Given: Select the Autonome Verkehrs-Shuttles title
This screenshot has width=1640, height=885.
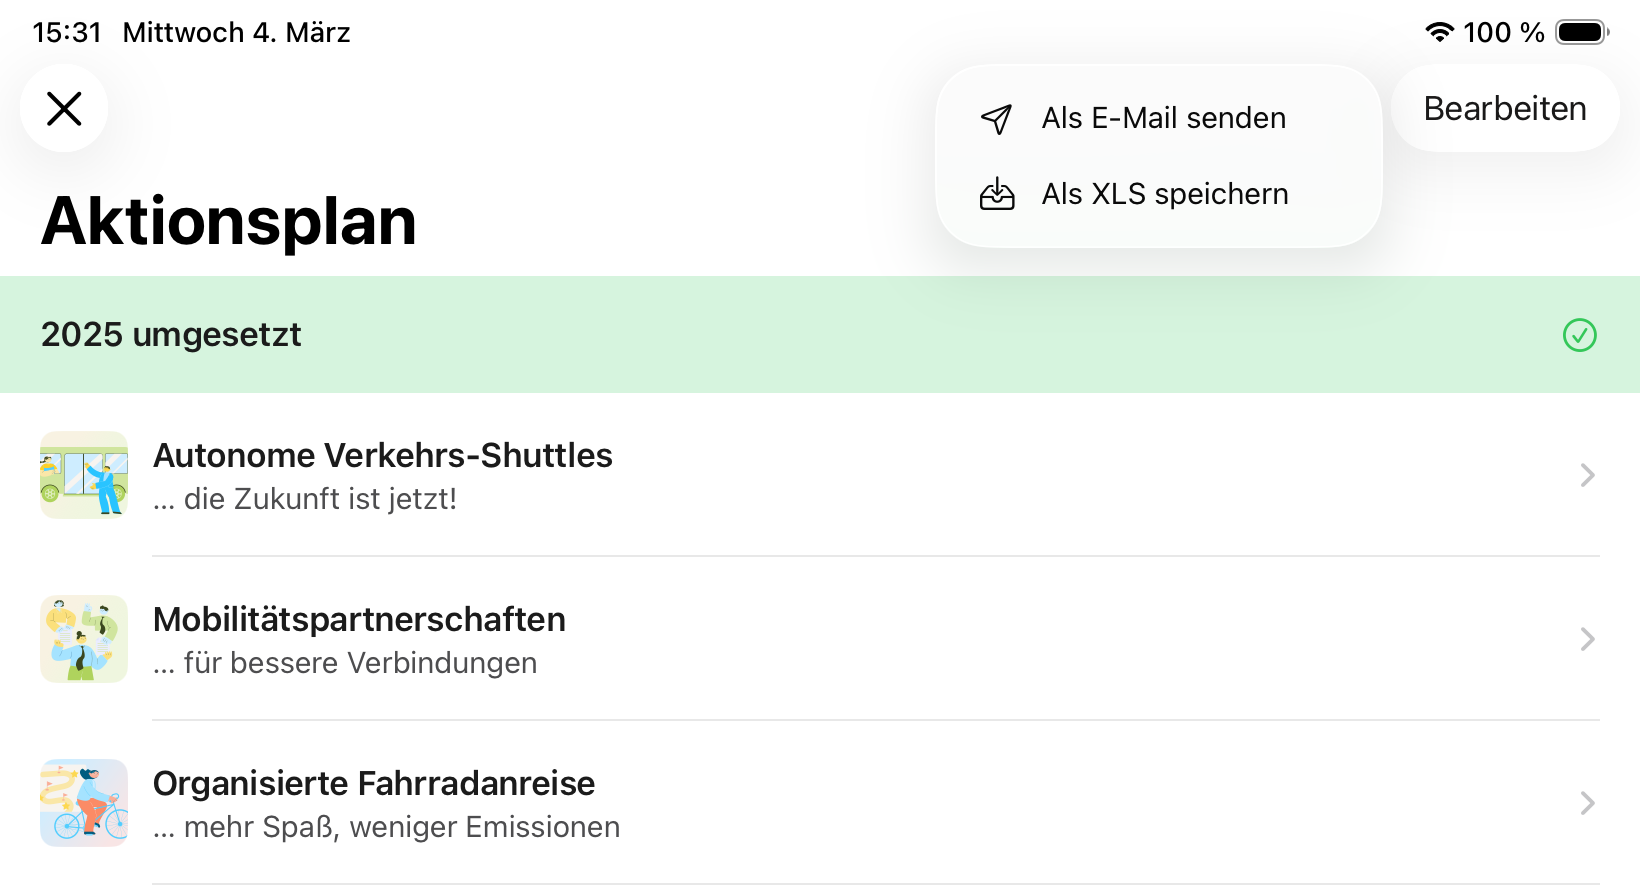Looking at the screenshot, I should click(x=382, y=456).
